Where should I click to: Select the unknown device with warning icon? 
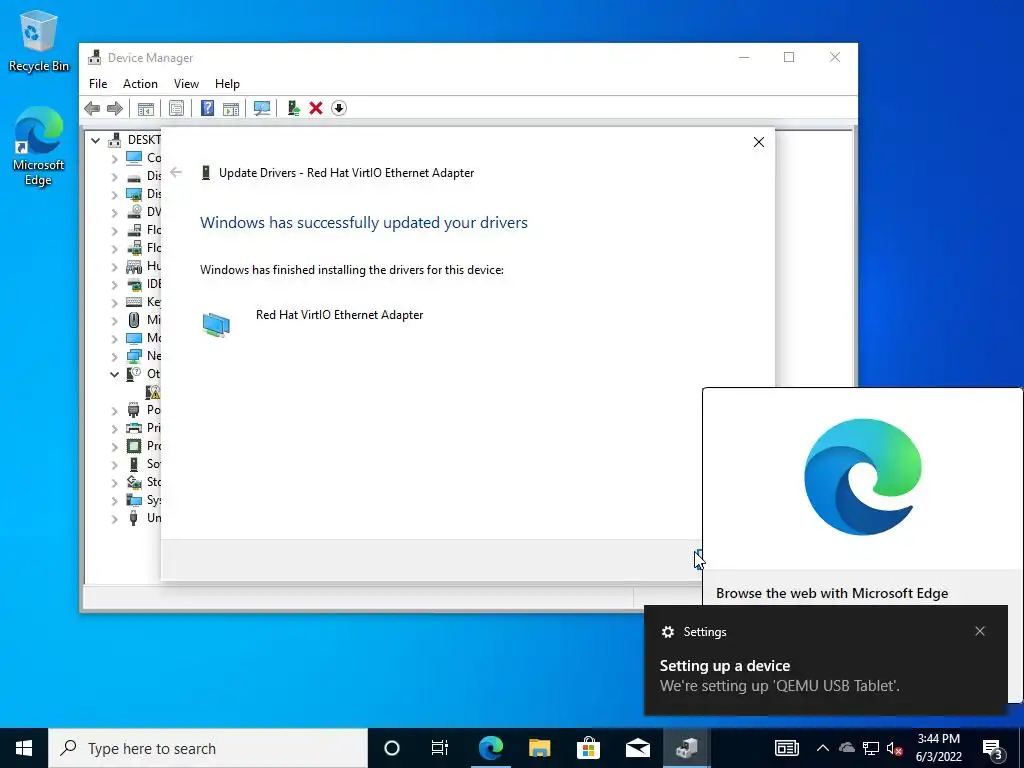click(x=153, y=392)
